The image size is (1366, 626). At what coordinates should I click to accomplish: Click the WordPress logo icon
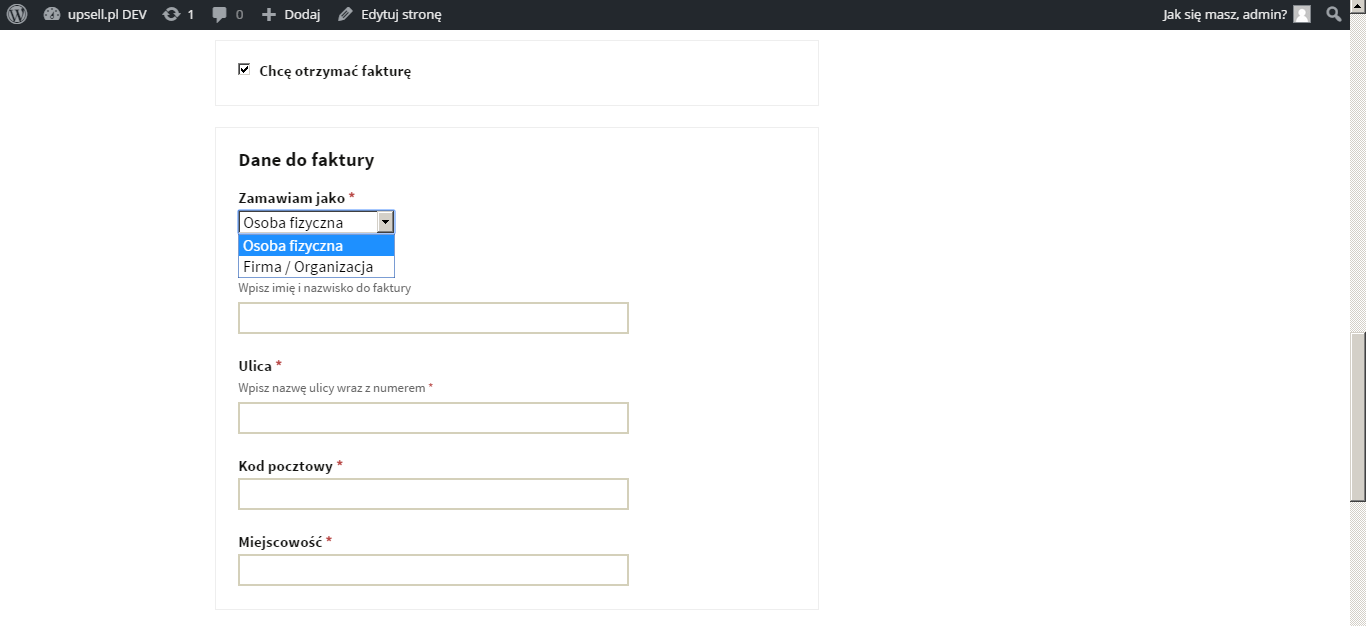click(x=16, y=15)
